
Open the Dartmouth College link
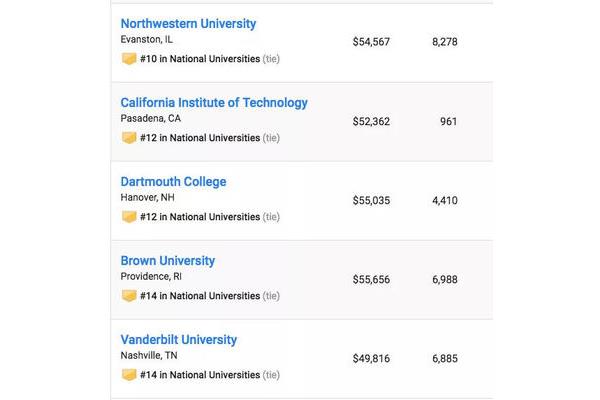pos(173,182)
